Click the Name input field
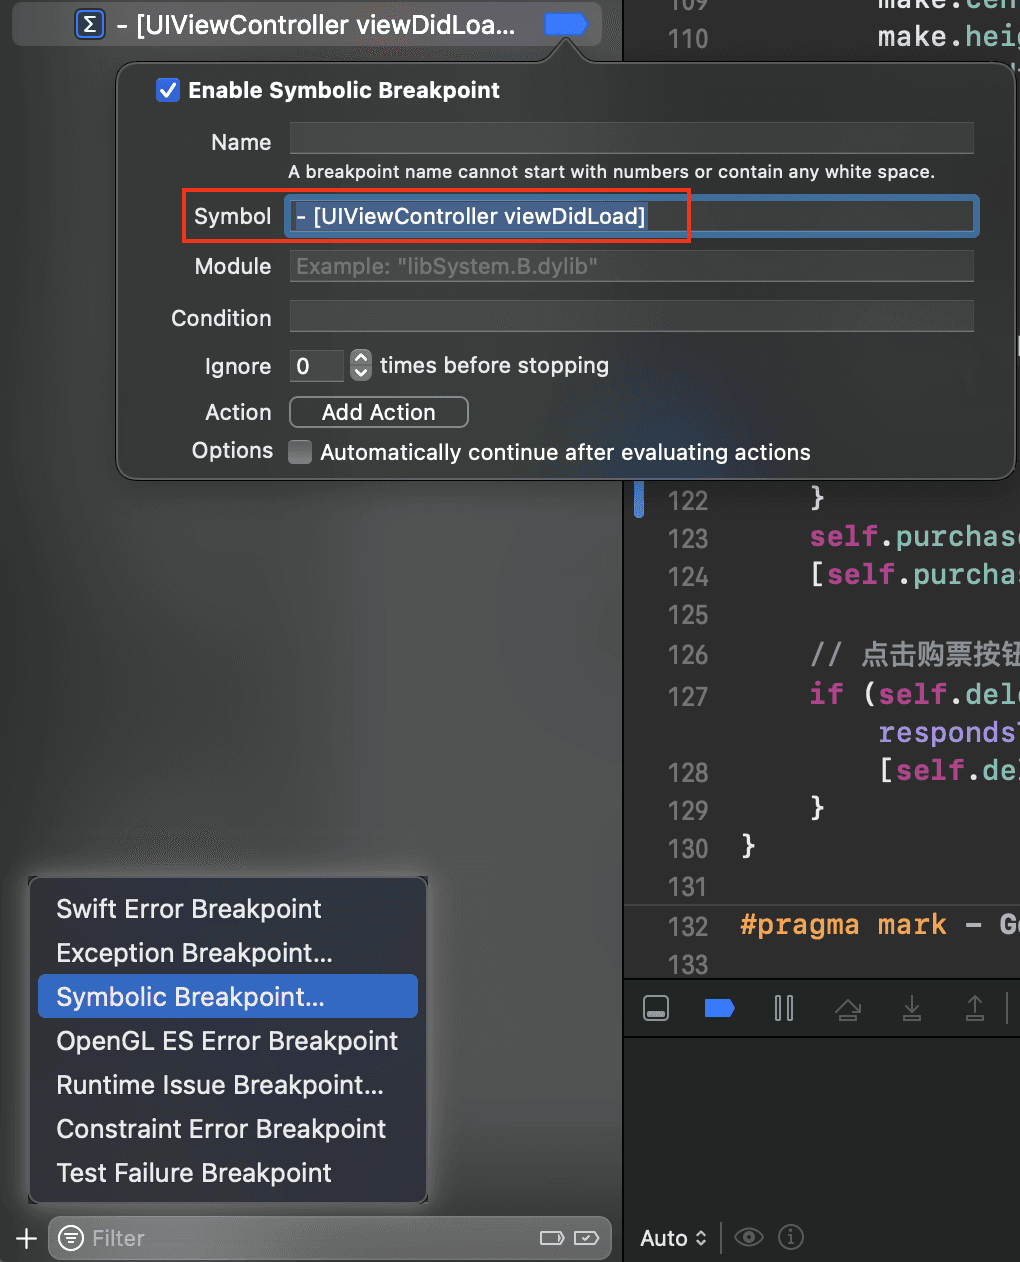The image size is (1020, 1262). (x=631, y=139)
